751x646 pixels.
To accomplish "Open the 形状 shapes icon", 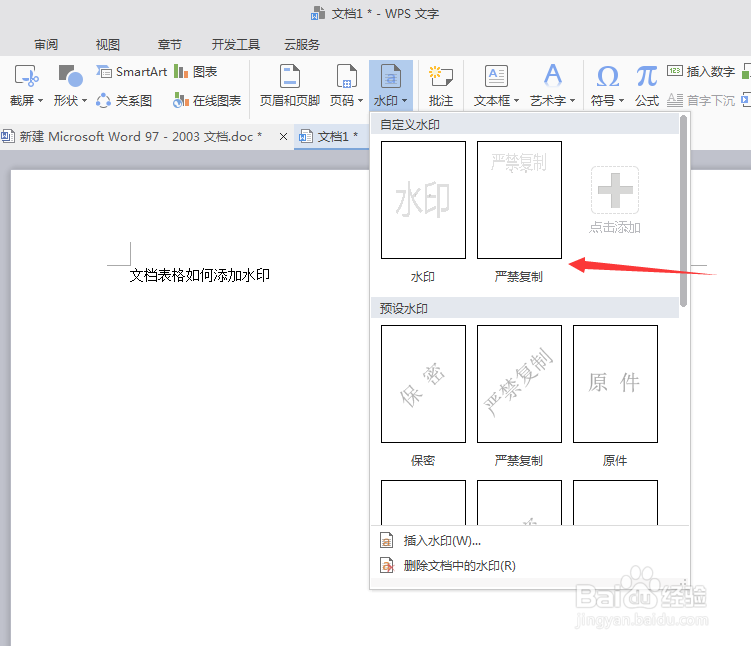I will 70,76.
